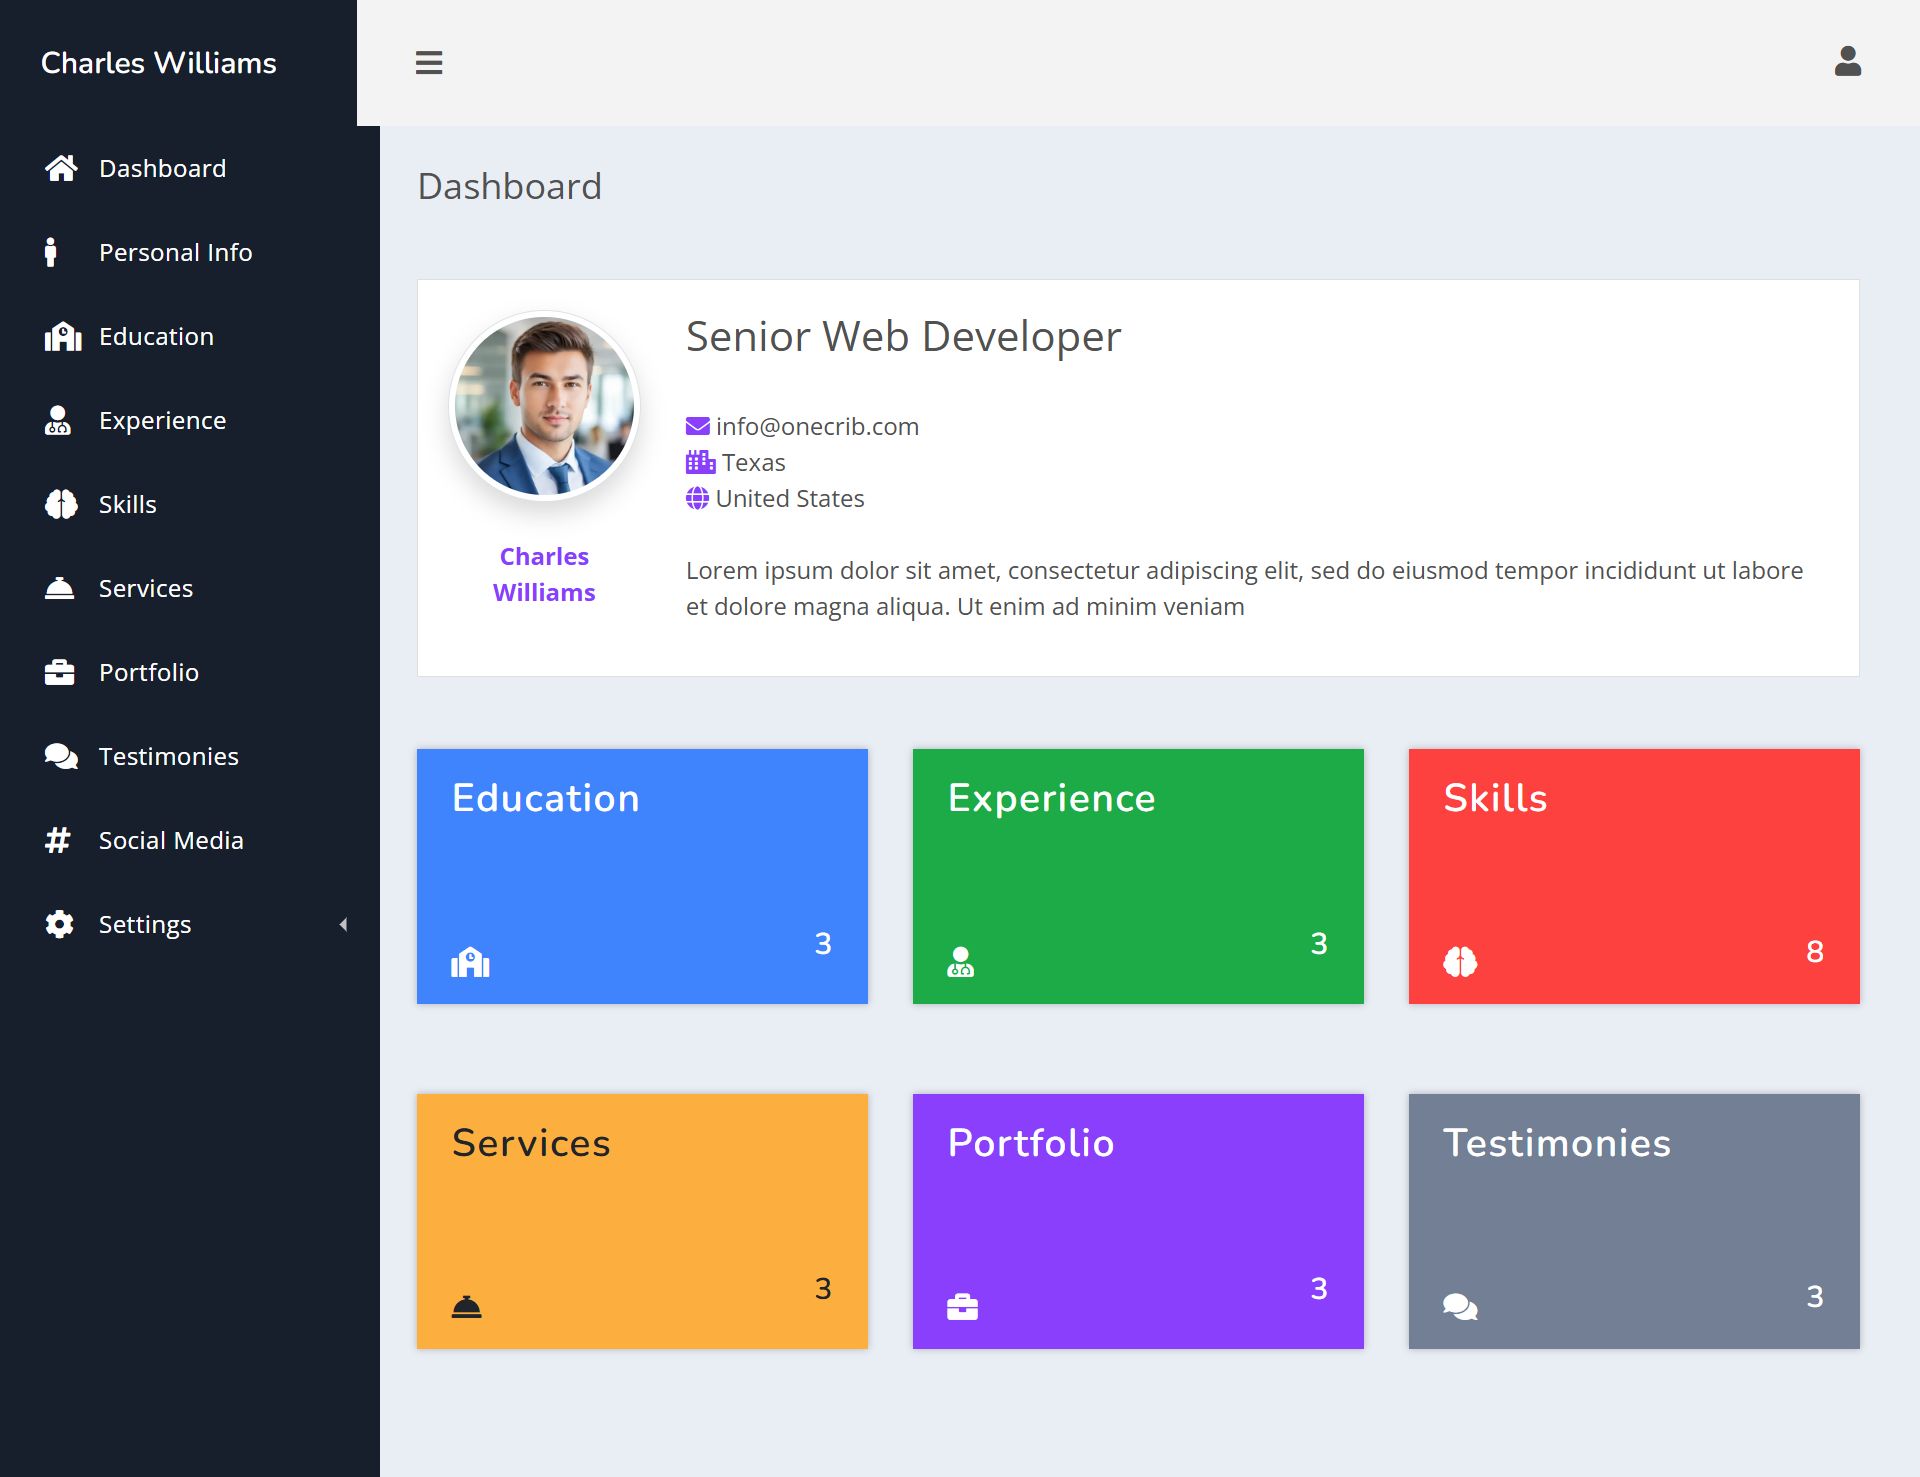Click the briefcase icon on Portfolio card

pos(962,1307)
